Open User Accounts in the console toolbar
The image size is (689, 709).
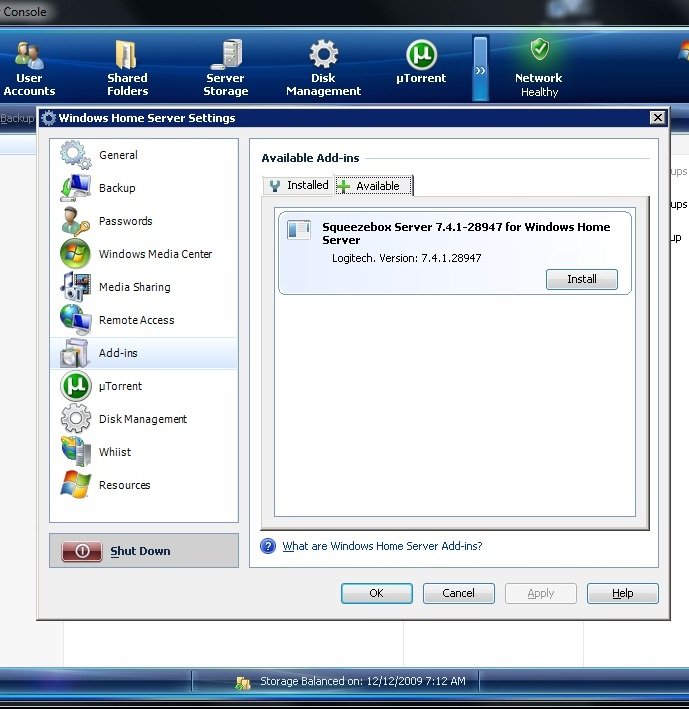click(29, 68)
